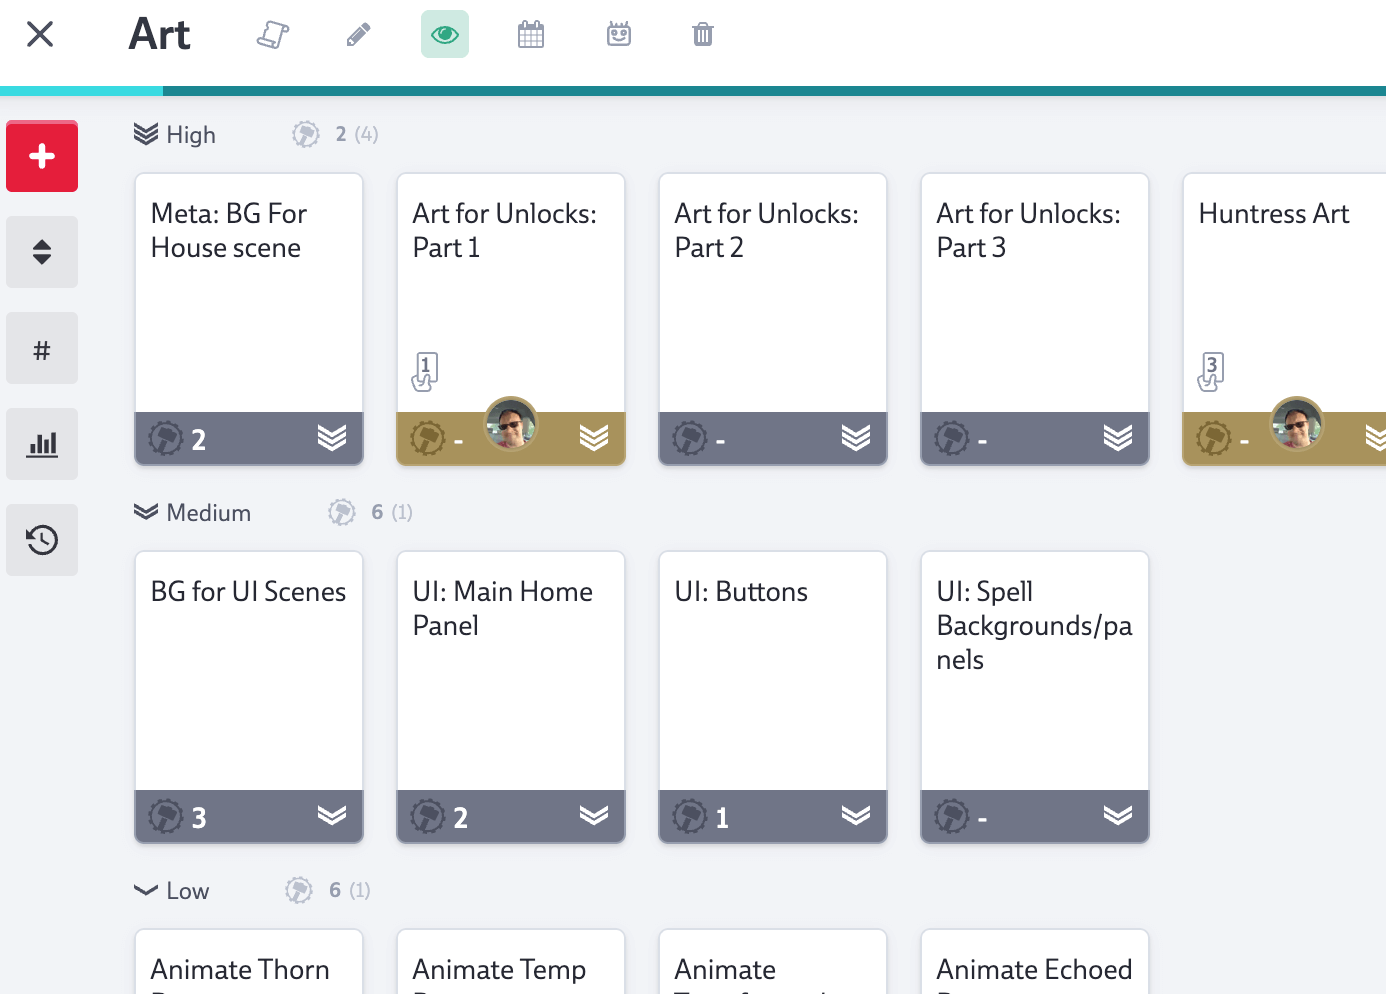Click the smiley milestone calendar icon
The width and height of the screenshot is (1386, 994).
click(x=618, y=34)
